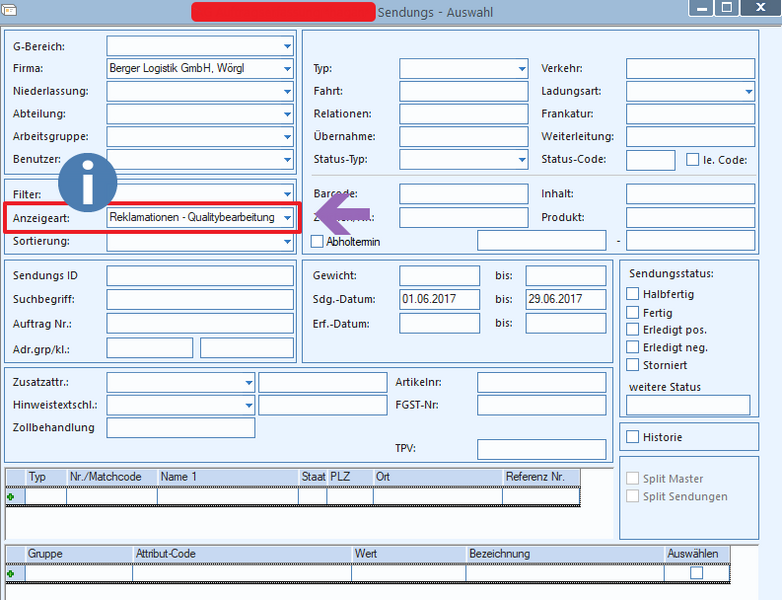Click the weitere Status input field
The height and width of the screenshot is (600, 782).
pyautogui.click(x=688, y=405)
